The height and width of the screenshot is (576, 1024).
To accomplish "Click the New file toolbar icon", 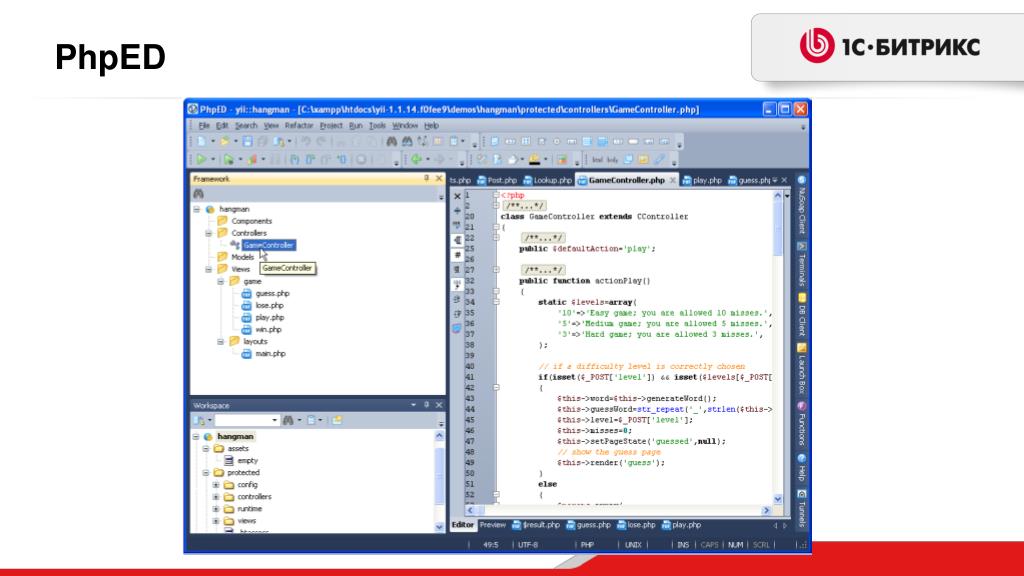I will [x=201, y=141].
